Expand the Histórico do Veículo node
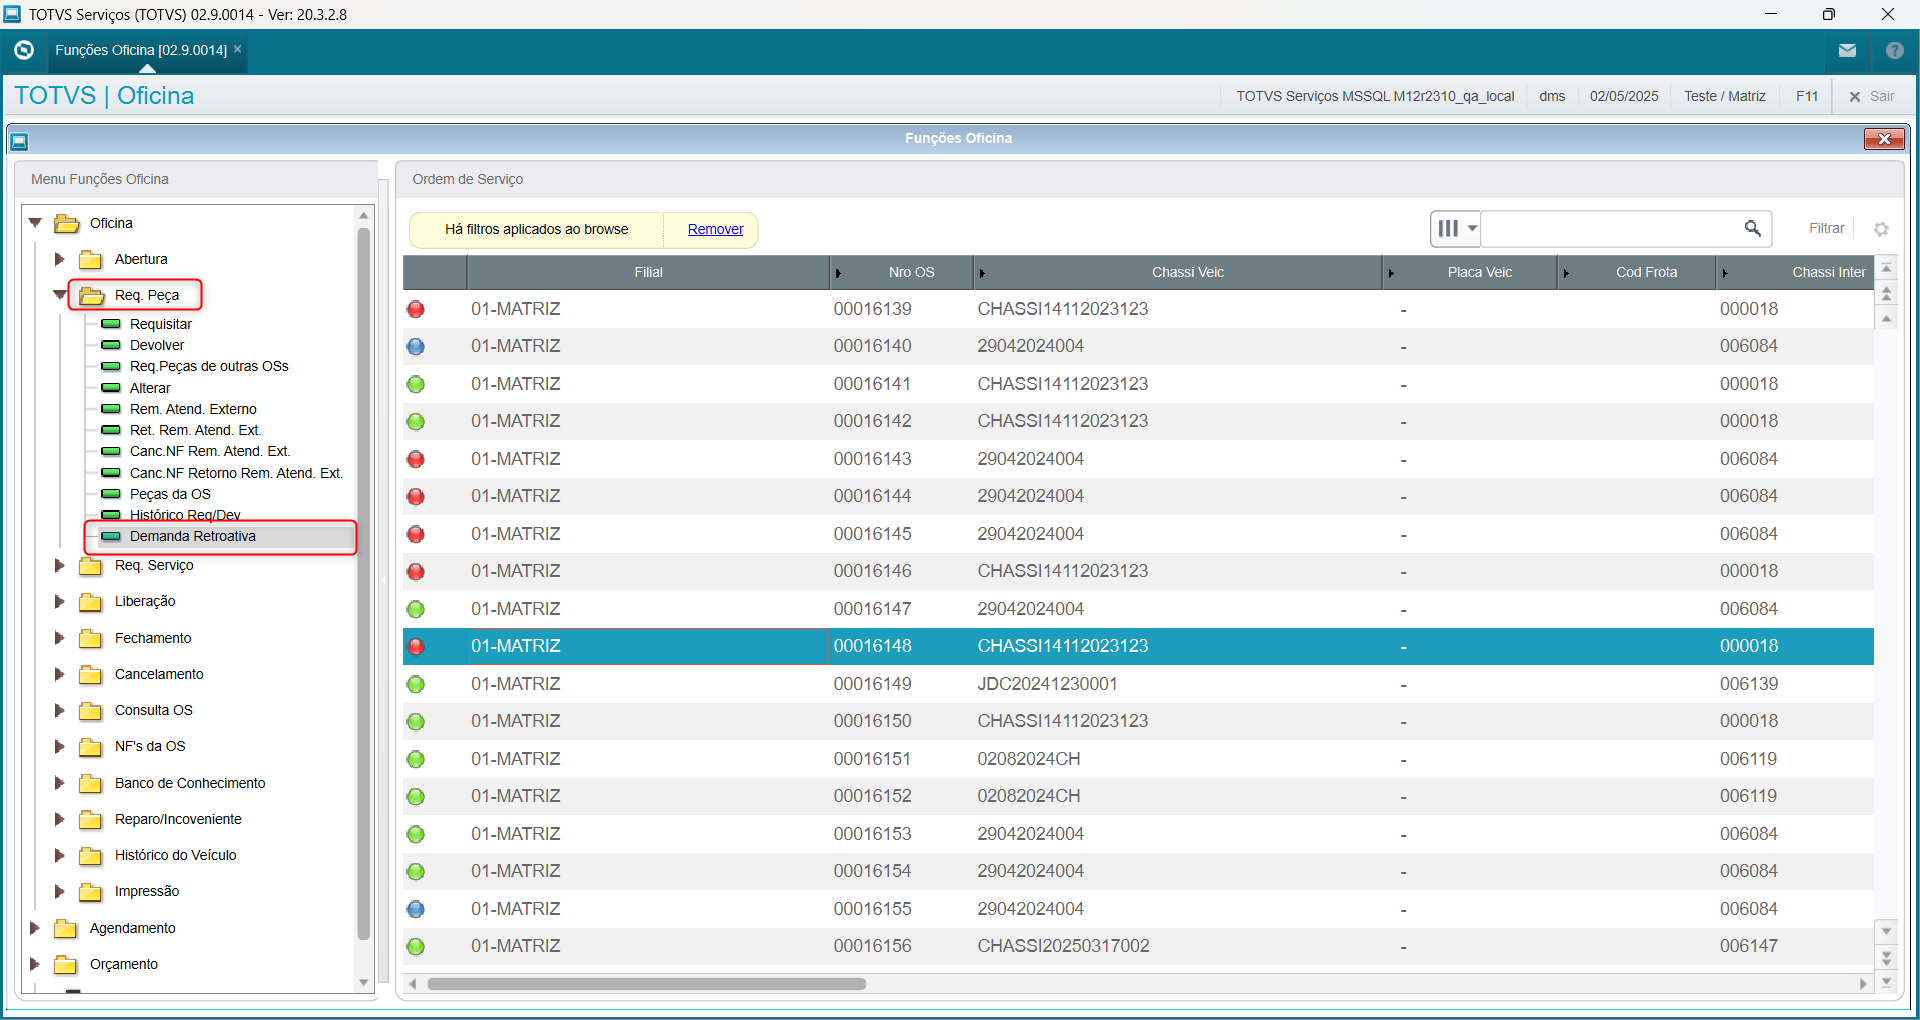 [59, 855]
